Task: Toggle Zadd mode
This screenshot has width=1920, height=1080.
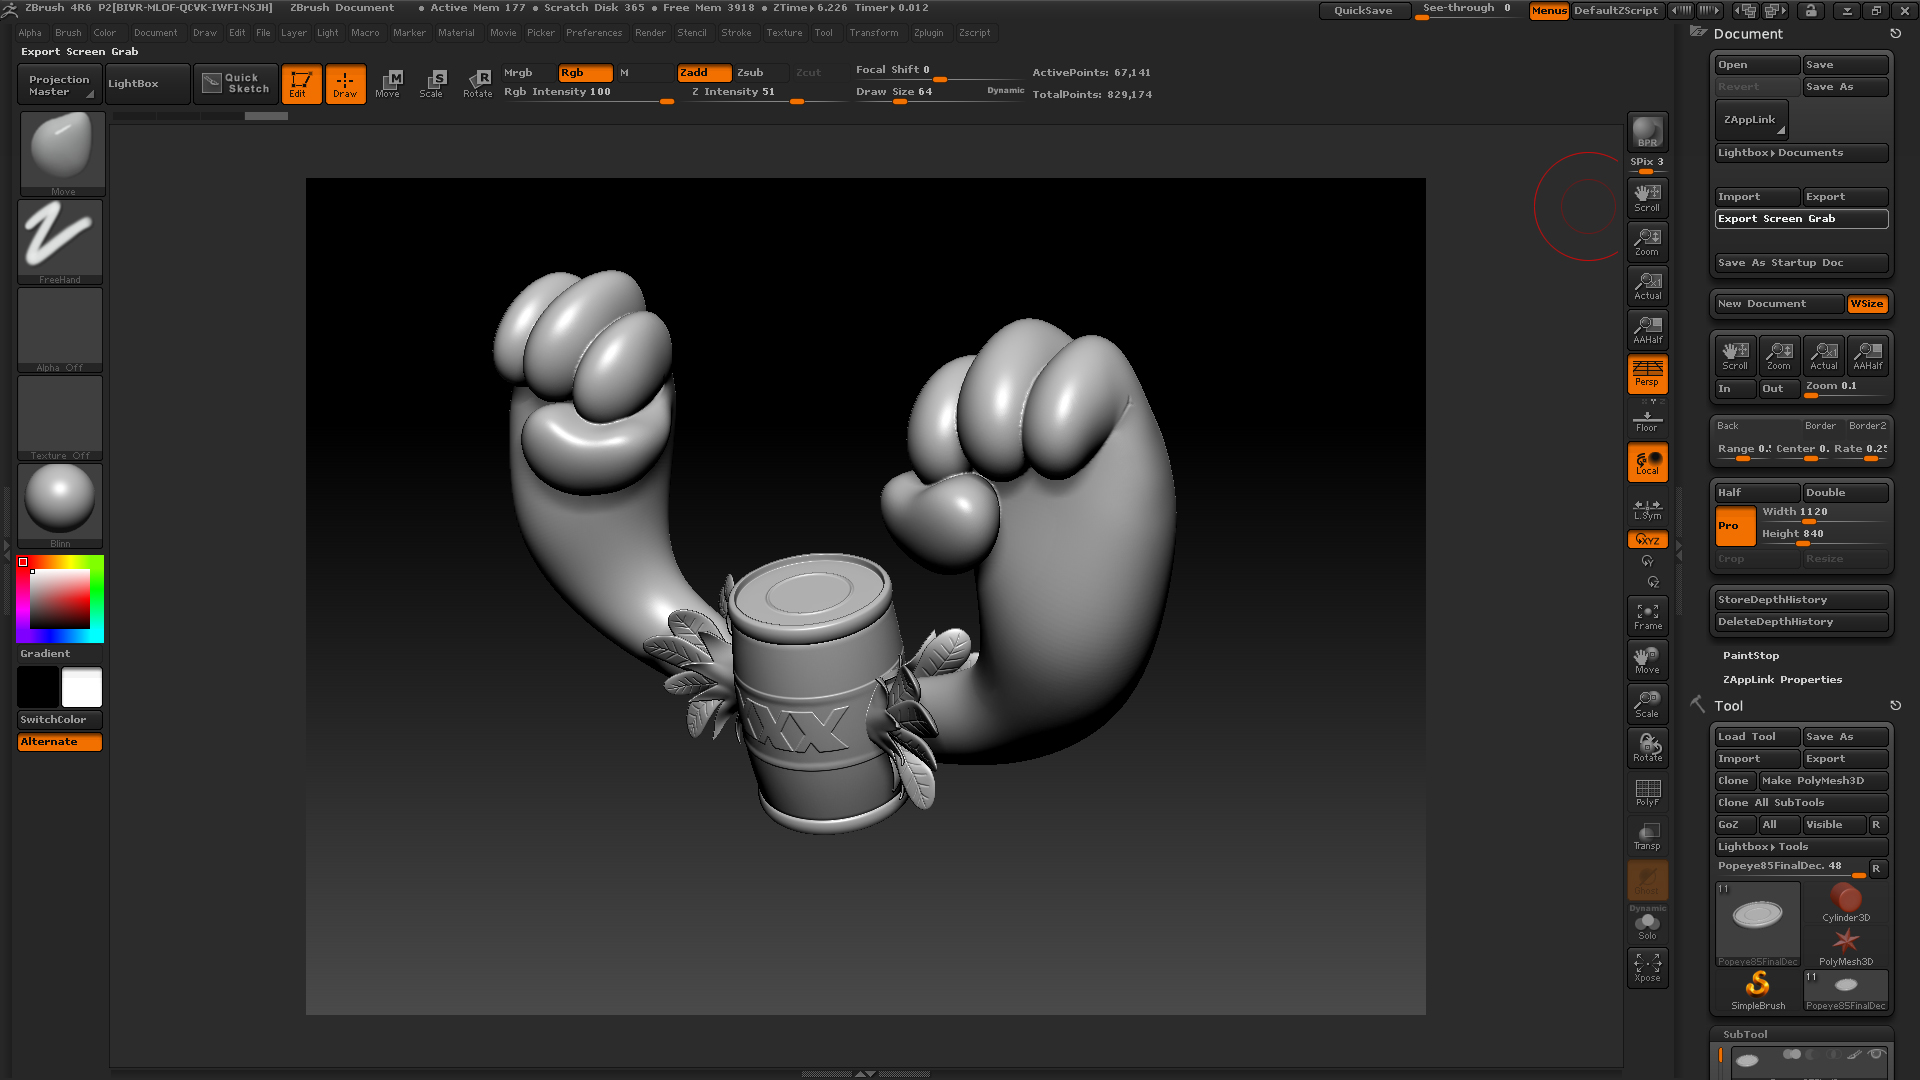Action: click(x=704, y=73)
